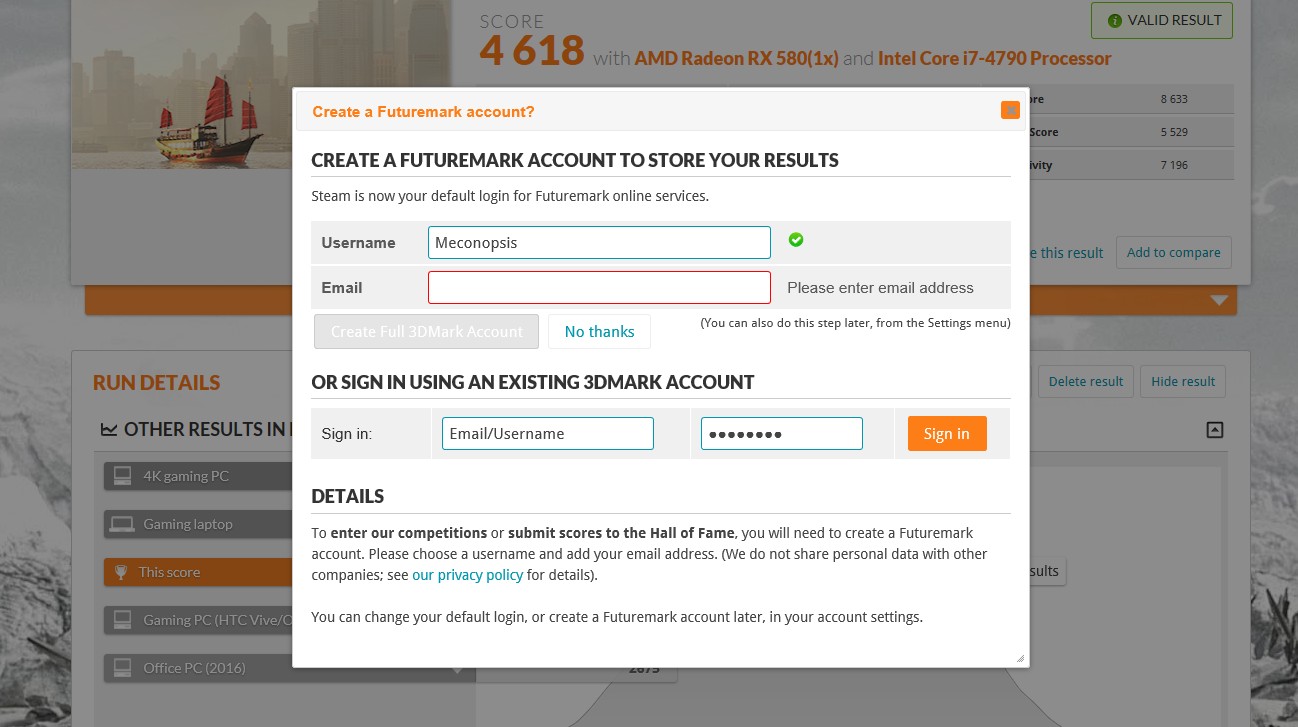This screenshot has height=727, width=1298.
Task: Click the 4 618 score value
Action: 531,50
